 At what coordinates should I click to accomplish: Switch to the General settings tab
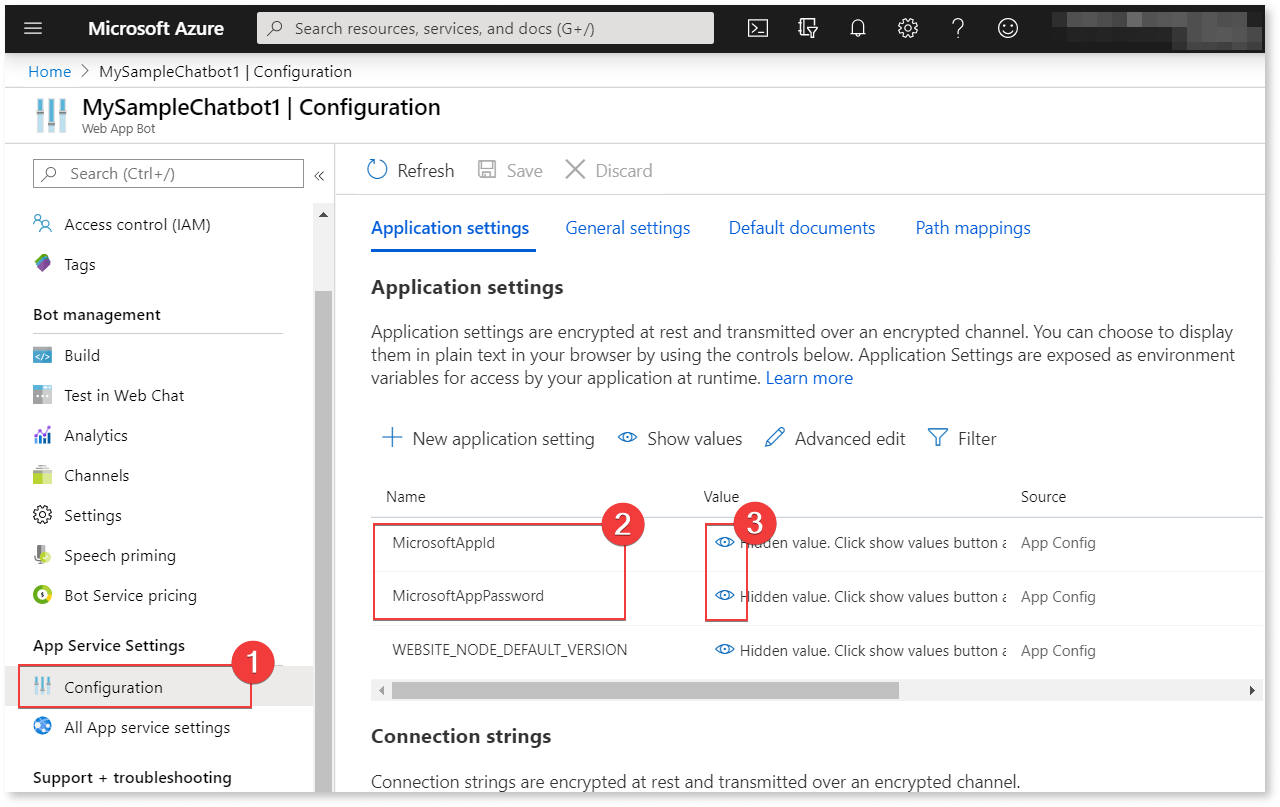pyautogui.click(x=627, y=228)
